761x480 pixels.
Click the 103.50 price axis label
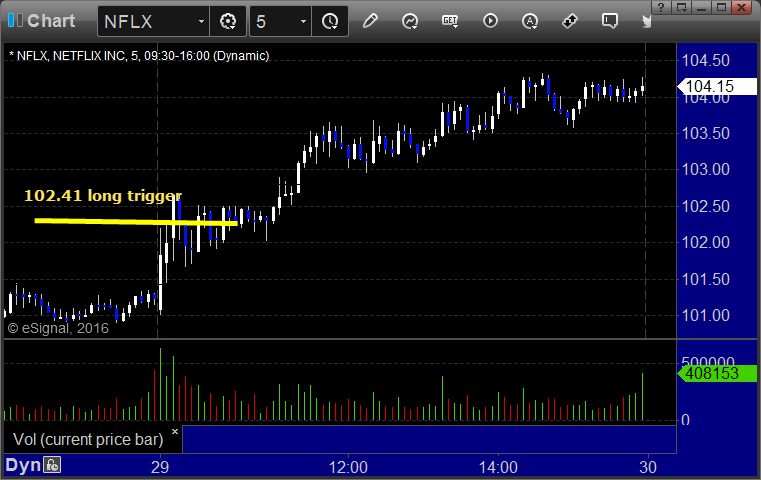coord(706,133)
